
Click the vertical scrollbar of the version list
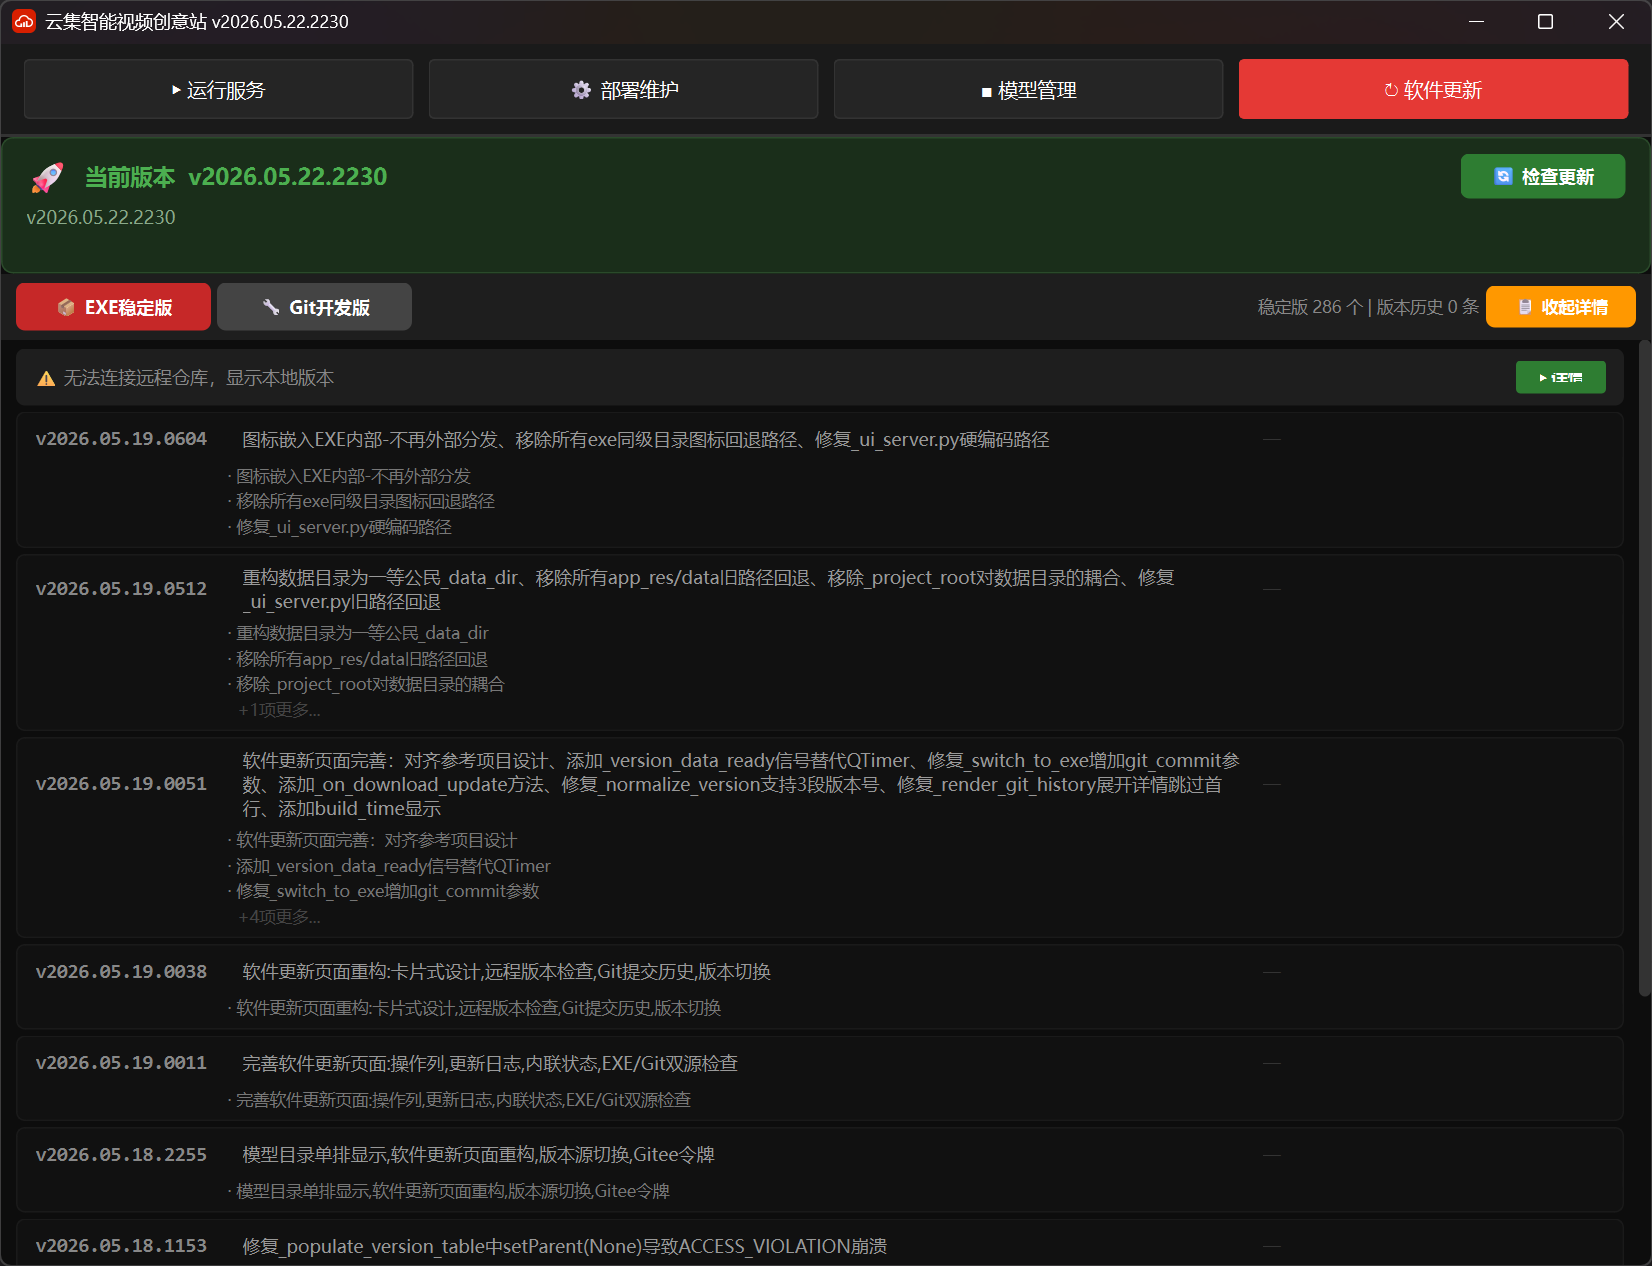click(x=1644, y=668)
